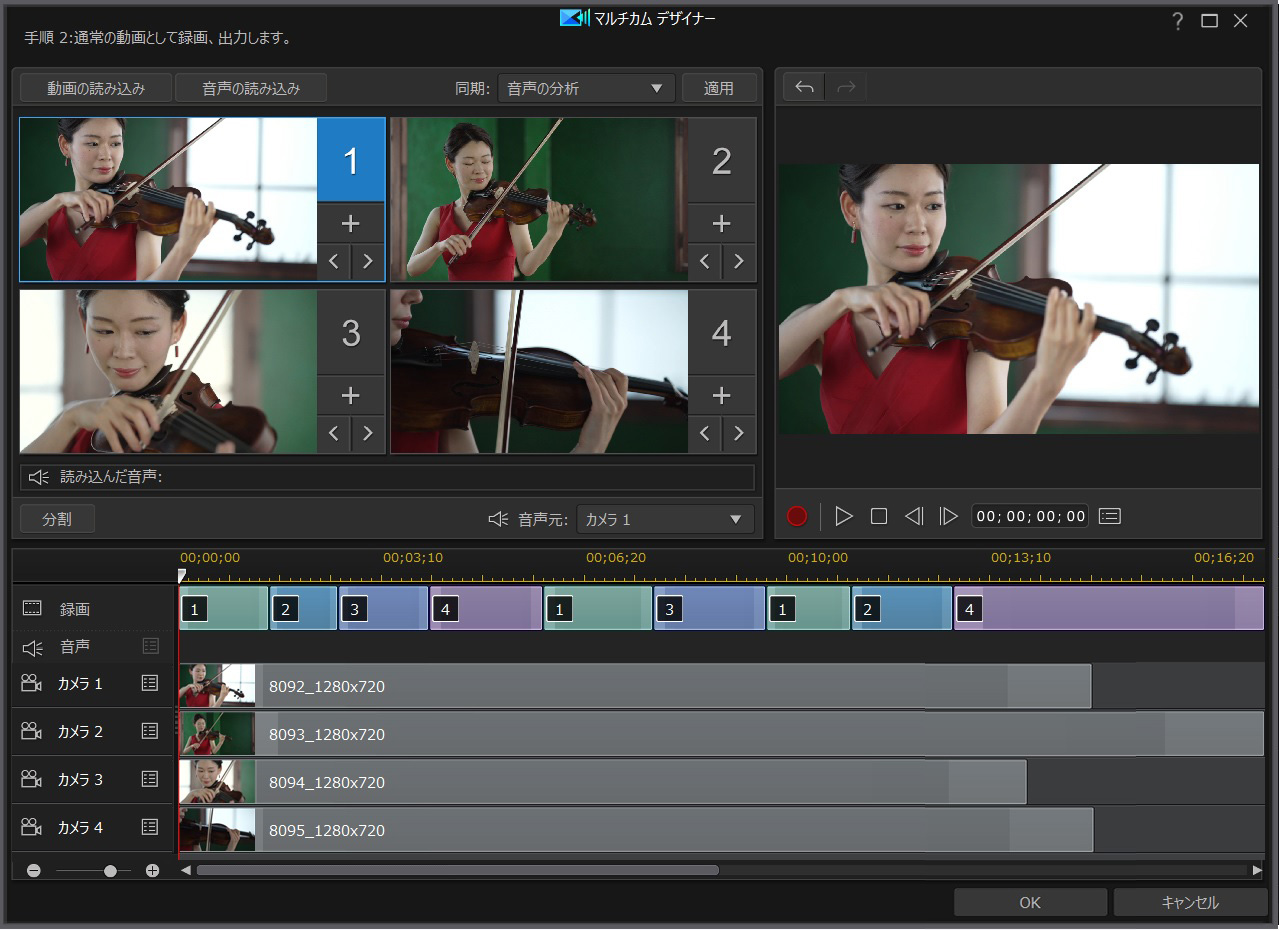Step to next frame
The image size is (1279, 930).
coord(949,516)
